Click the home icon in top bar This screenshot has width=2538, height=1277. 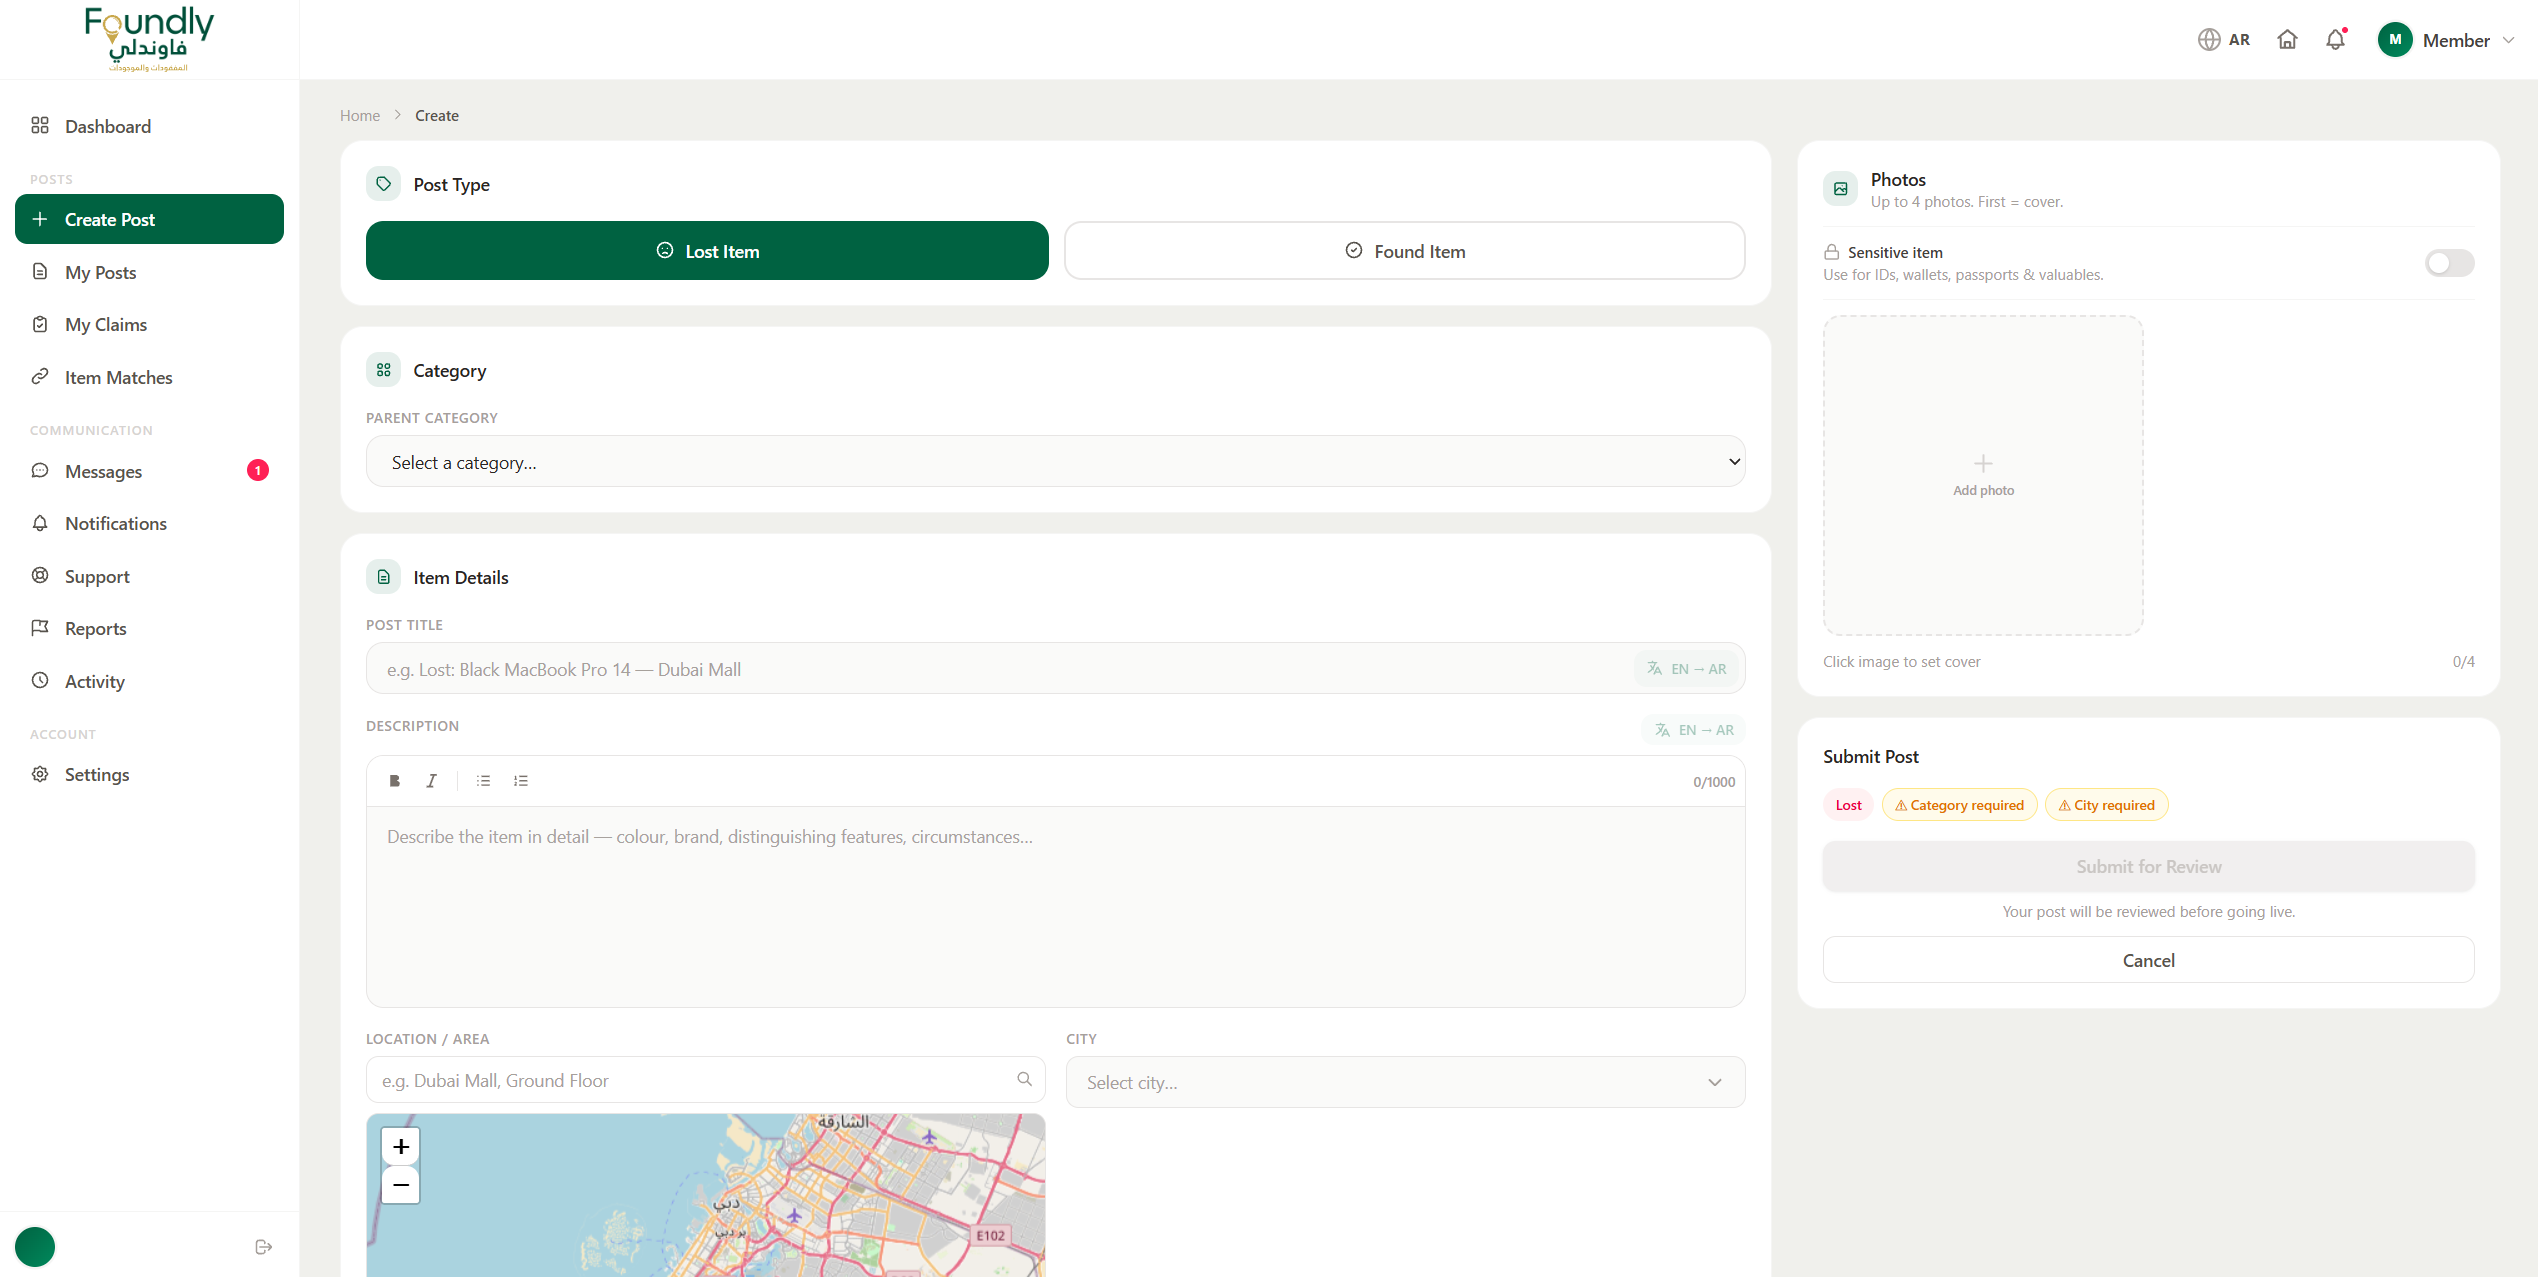(2287, 40)
